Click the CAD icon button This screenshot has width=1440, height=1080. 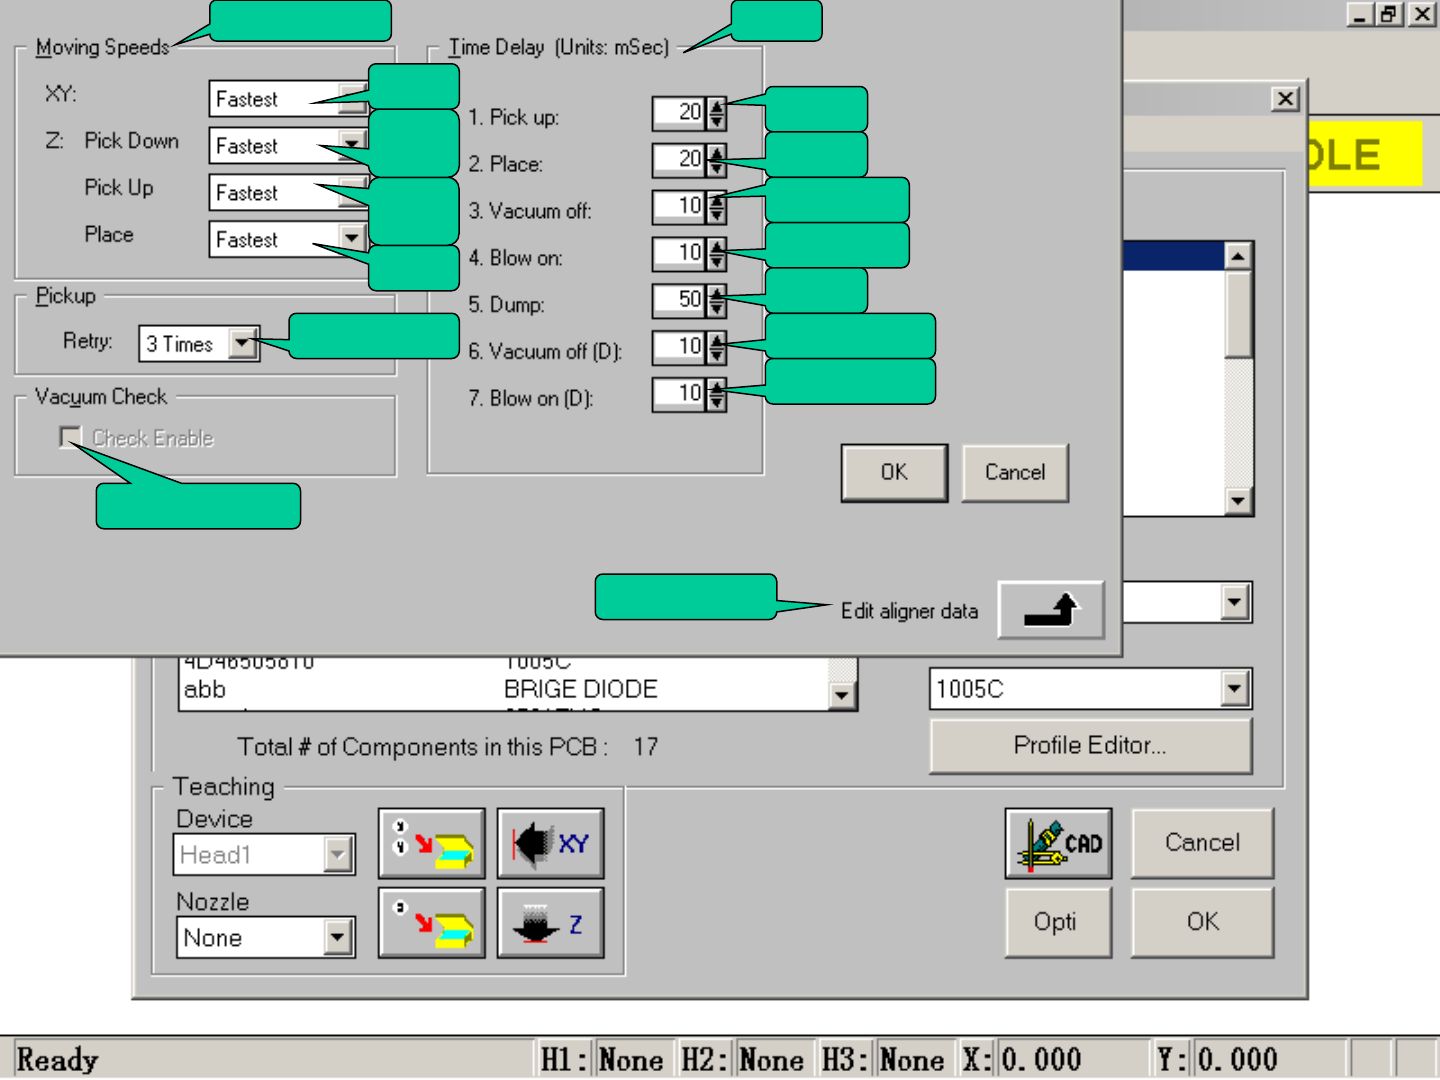click(x=1058, y=843)
